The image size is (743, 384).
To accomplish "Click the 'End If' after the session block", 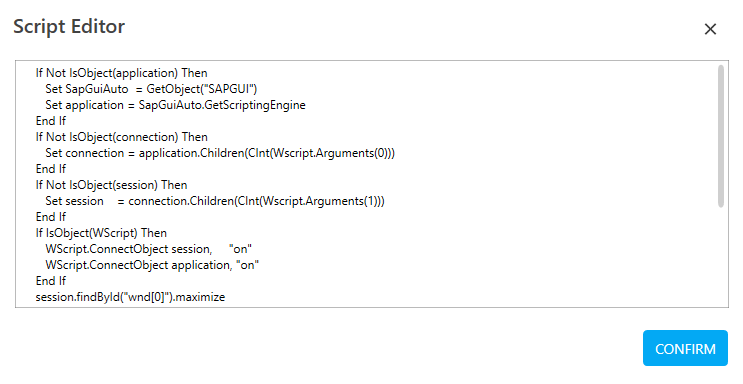I will pyautogui.click(x=51, y=217).
